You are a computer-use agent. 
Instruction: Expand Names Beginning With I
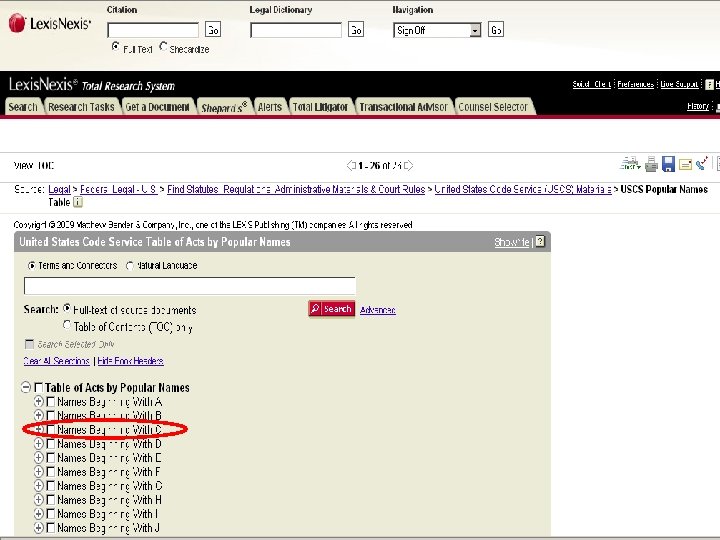pos(39,513)
